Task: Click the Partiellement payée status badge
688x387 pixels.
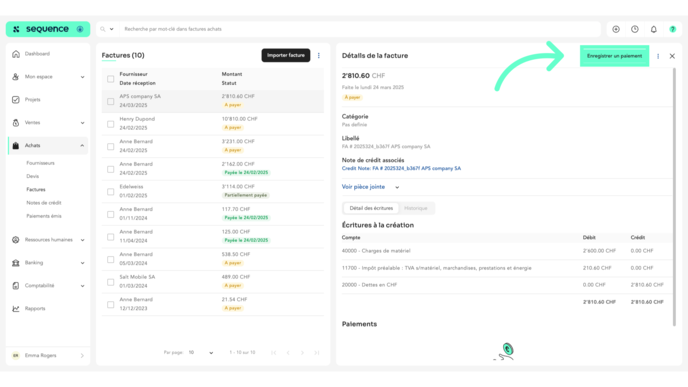Action: (246, 195)
